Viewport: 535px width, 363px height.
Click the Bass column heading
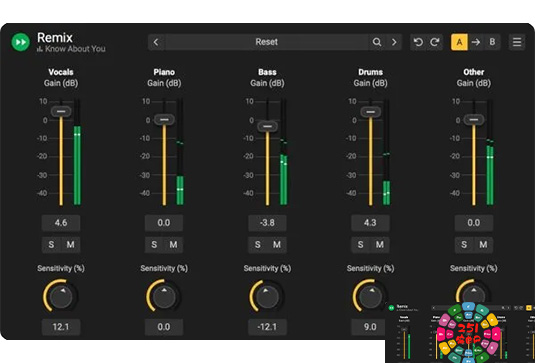tap(268, 72)
